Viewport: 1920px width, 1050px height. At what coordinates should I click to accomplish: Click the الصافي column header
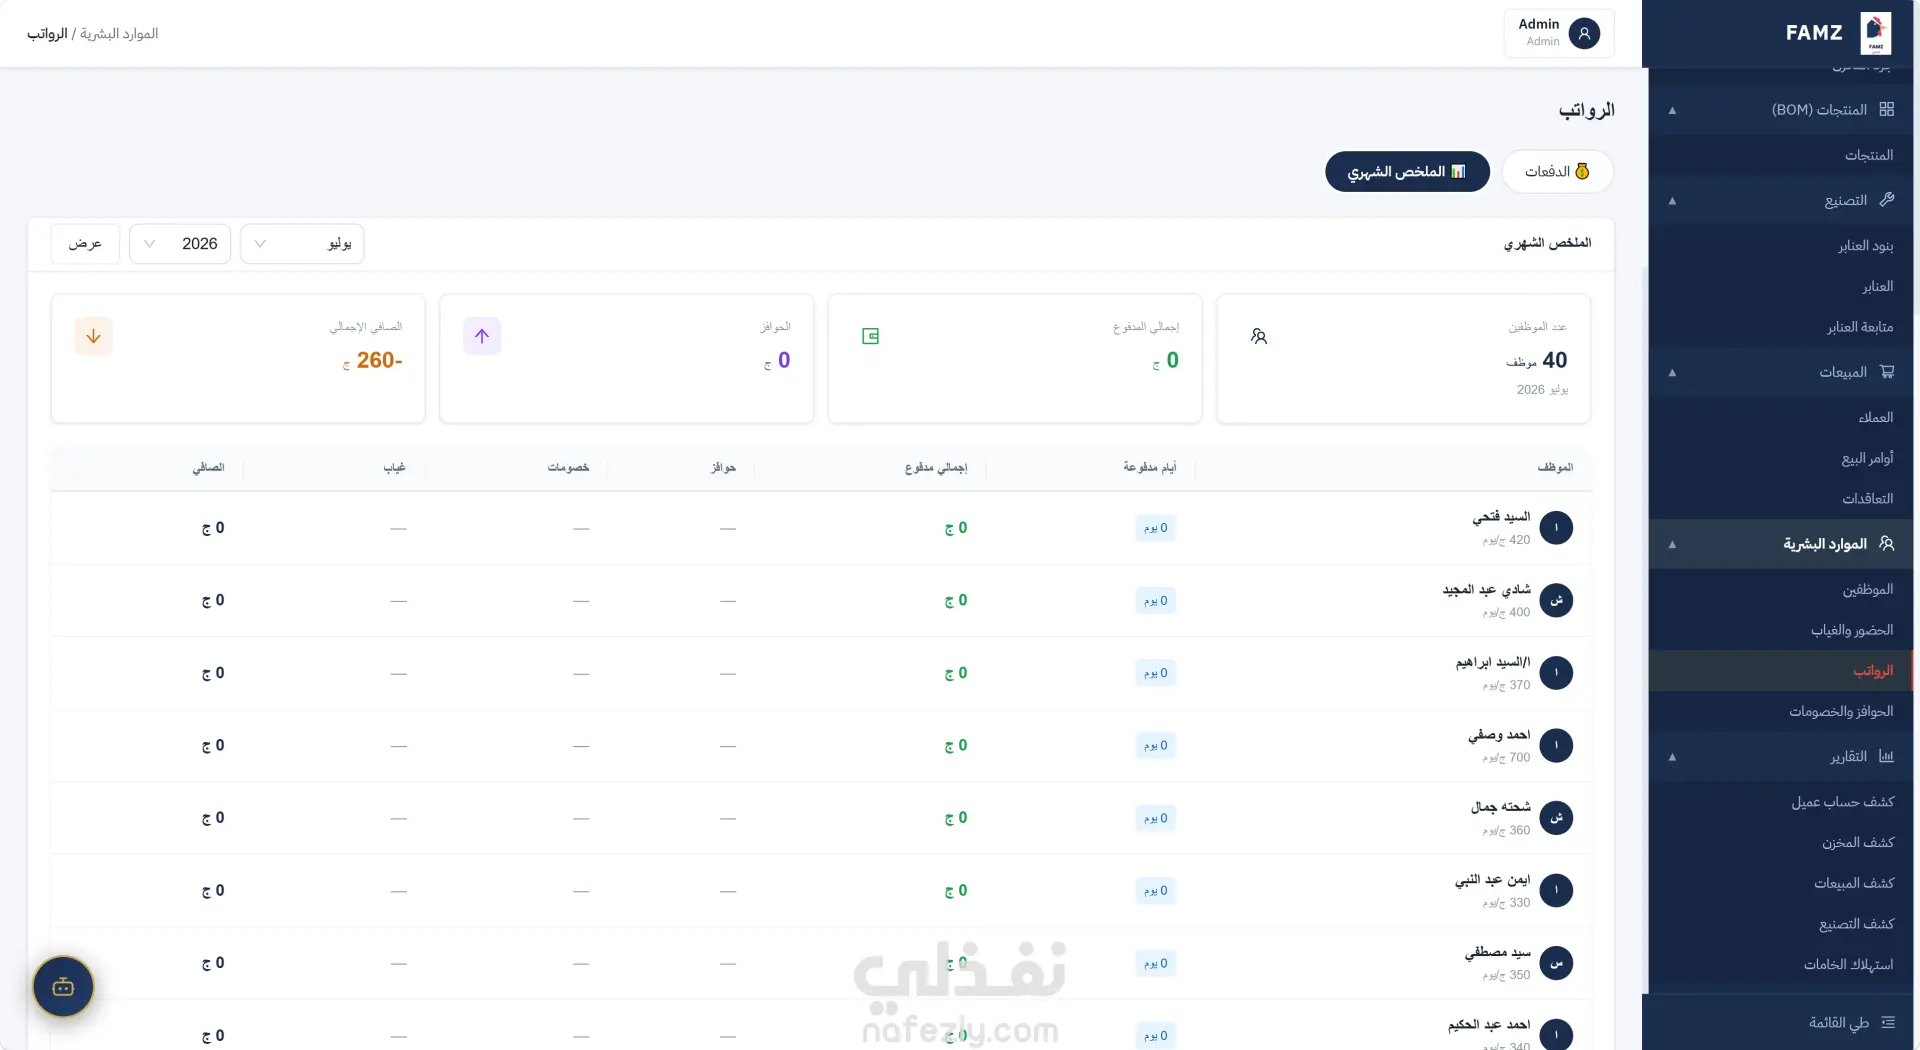208,467
